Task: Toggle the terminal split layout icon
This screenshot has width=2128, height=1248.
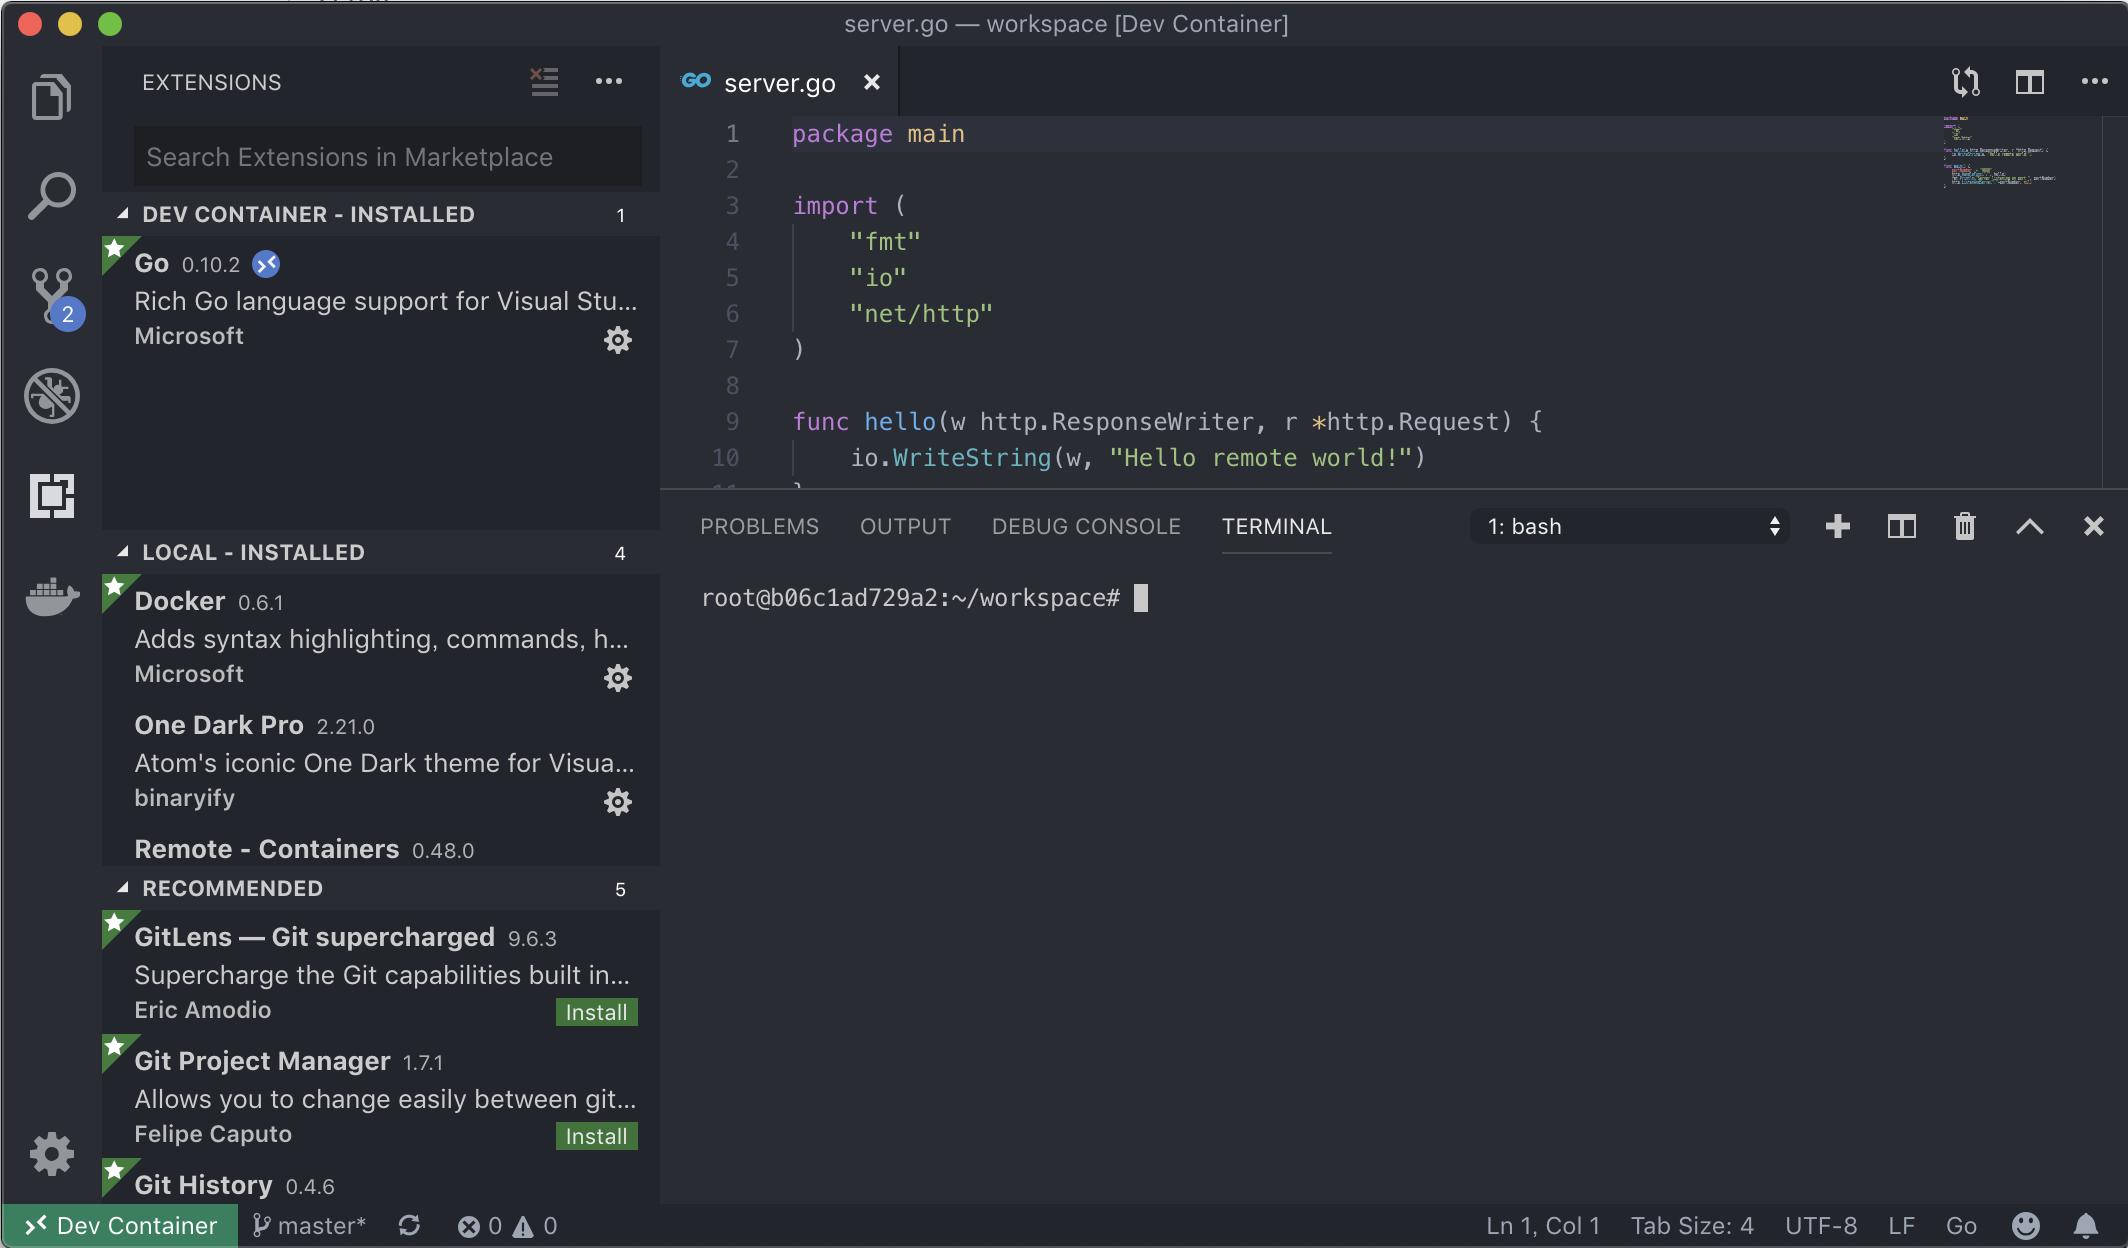Action: pos(1898,524)
